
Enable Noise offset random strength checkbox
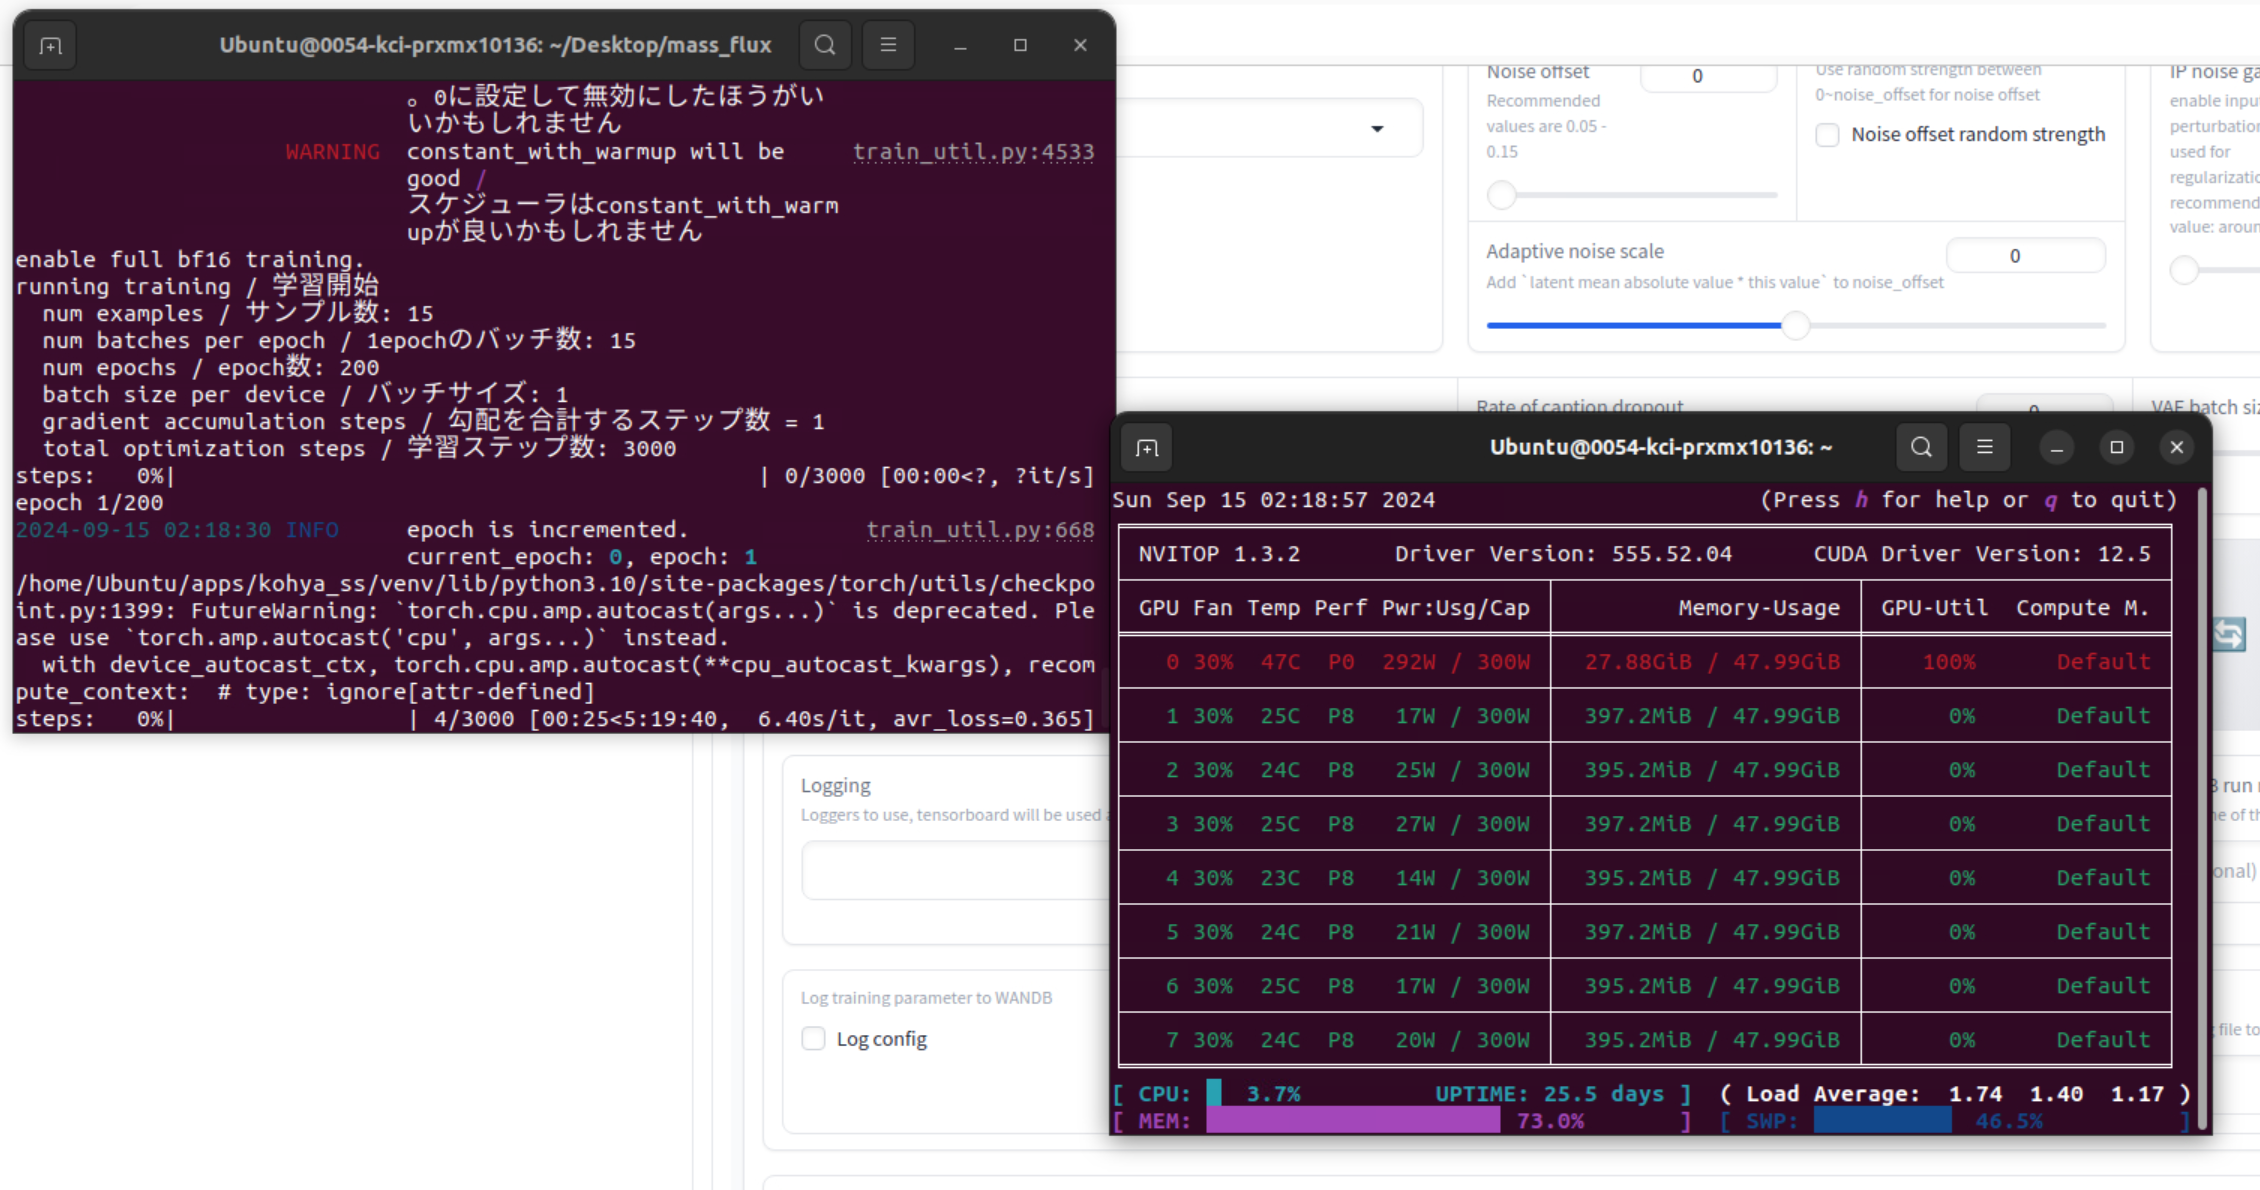[x=1828, y=135]
